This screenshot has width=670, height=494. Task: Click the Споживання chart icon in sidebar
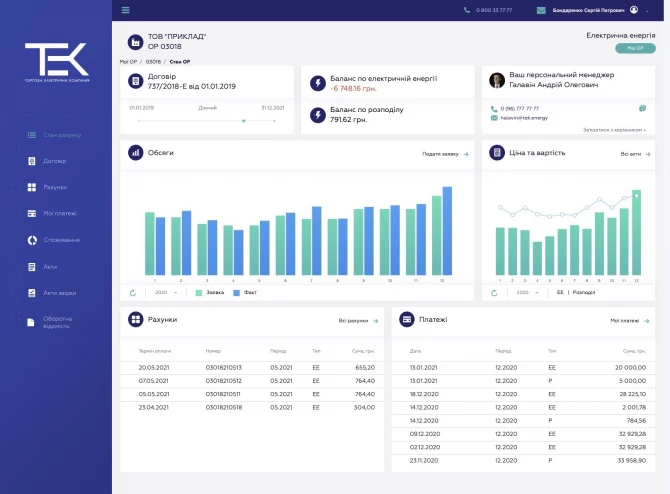coord(31,240)
